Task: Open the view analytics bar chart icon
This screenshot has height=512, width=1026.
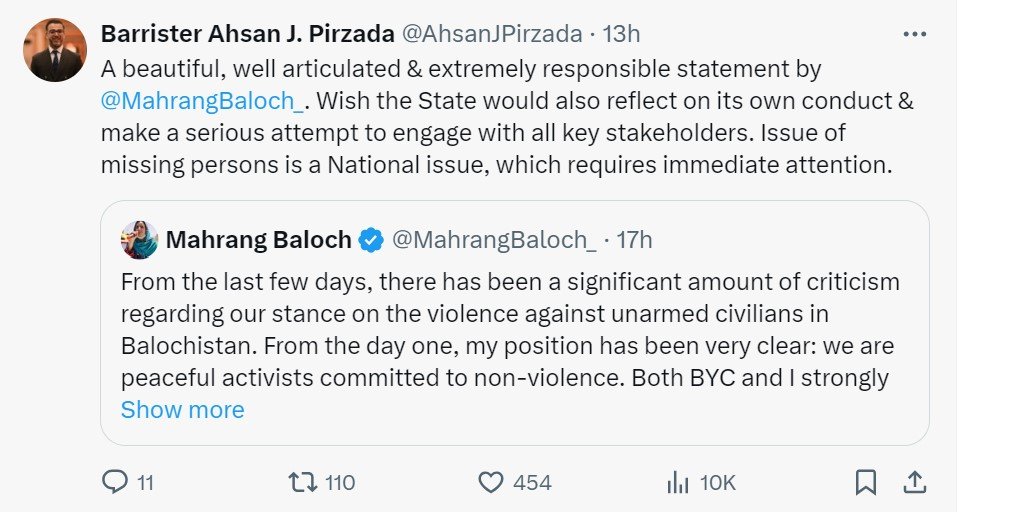Action: coord(678,483)
